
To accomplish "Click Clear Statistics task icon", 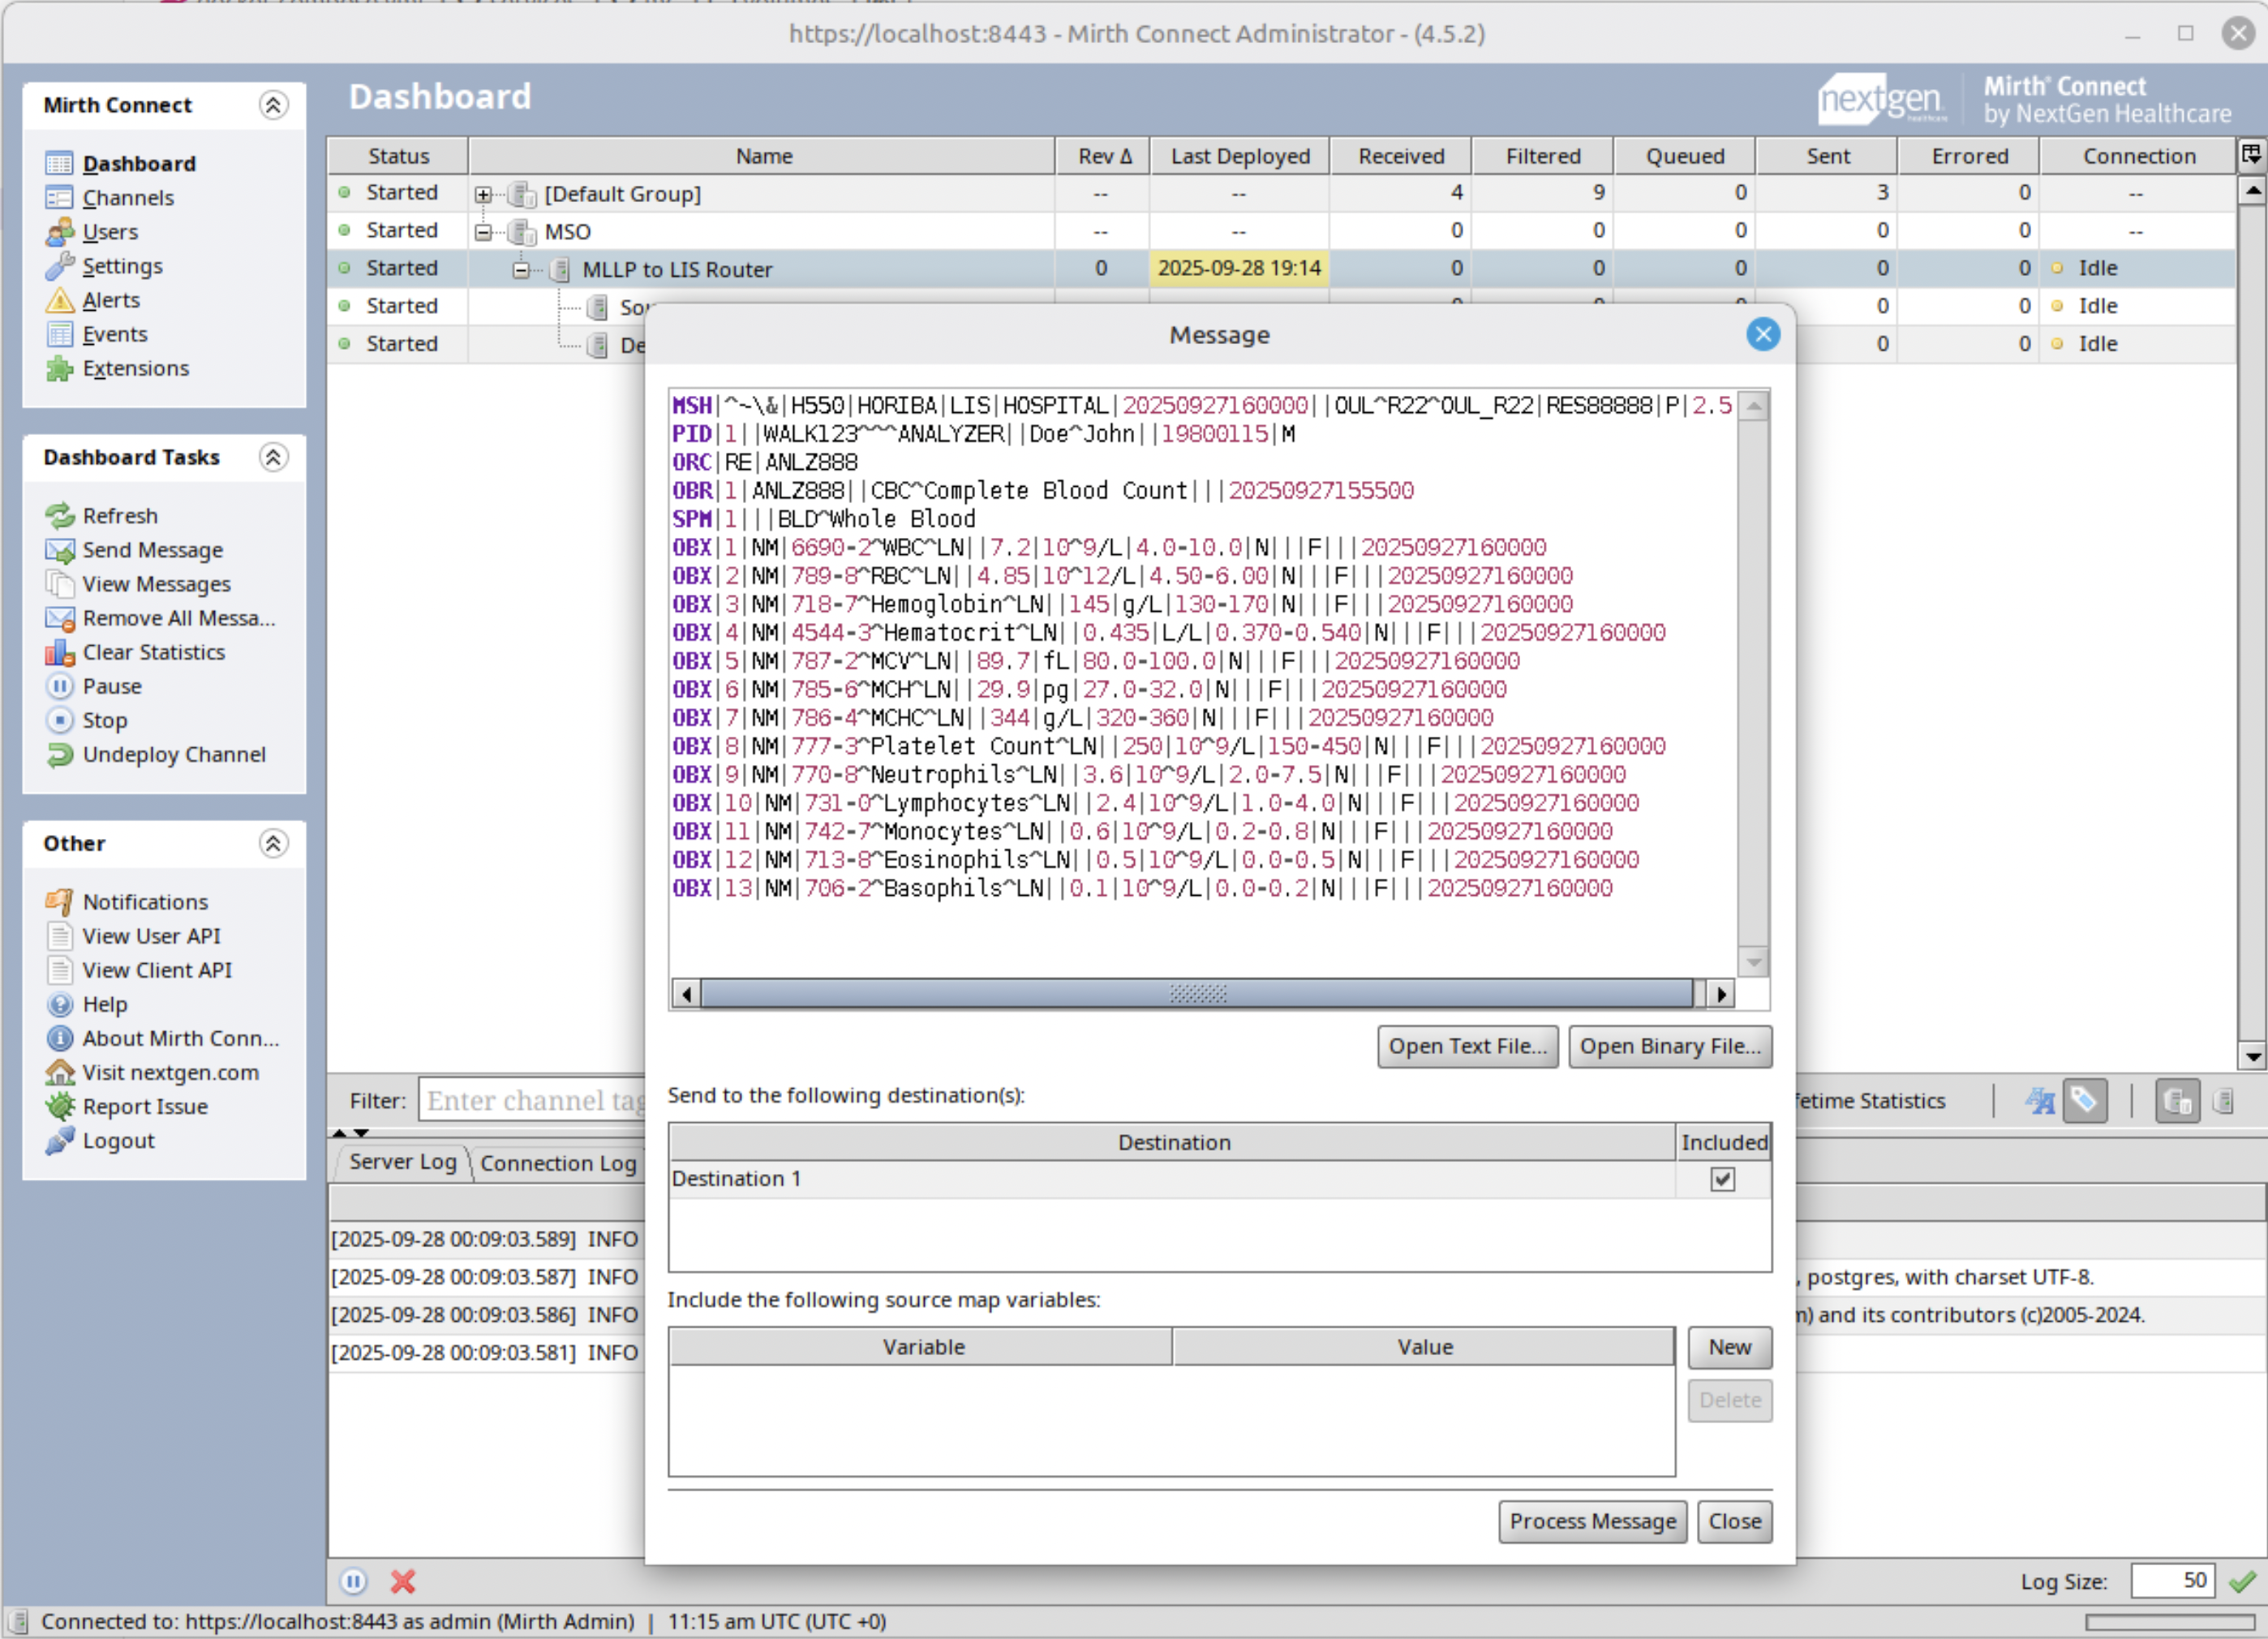I will (x=60, y=652).
